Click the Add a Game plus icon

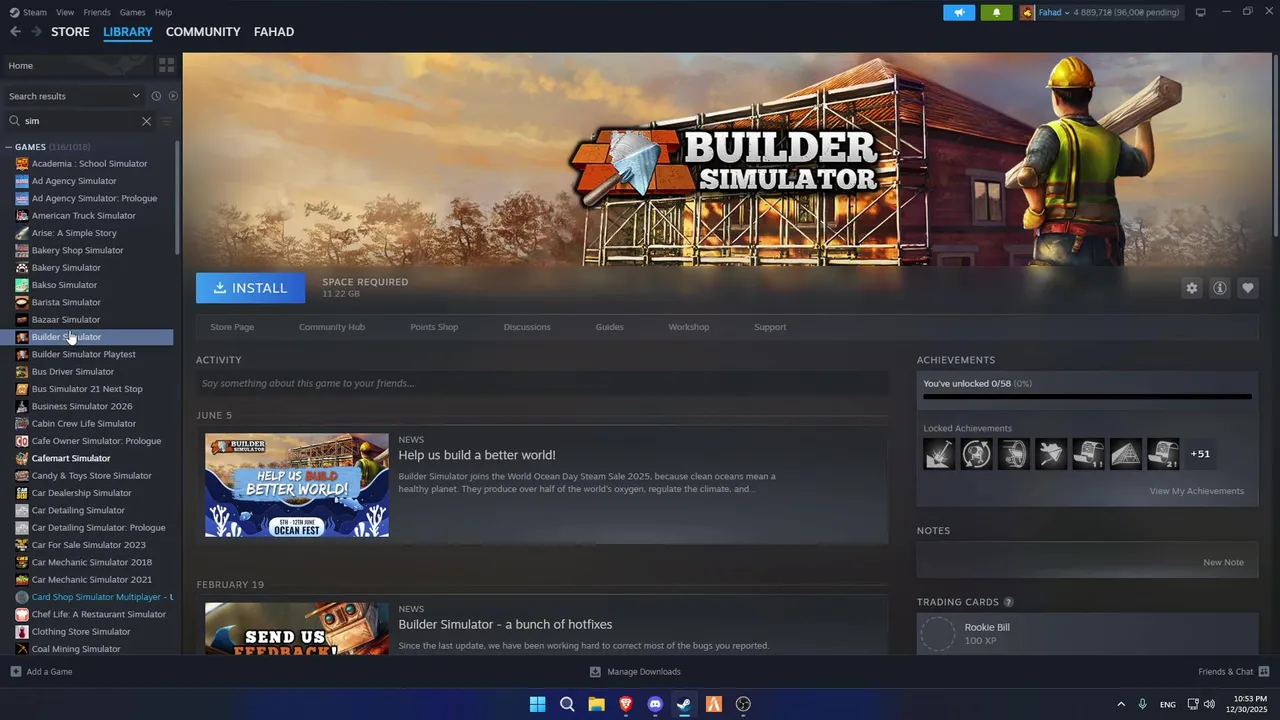click(x=15, y=672)
